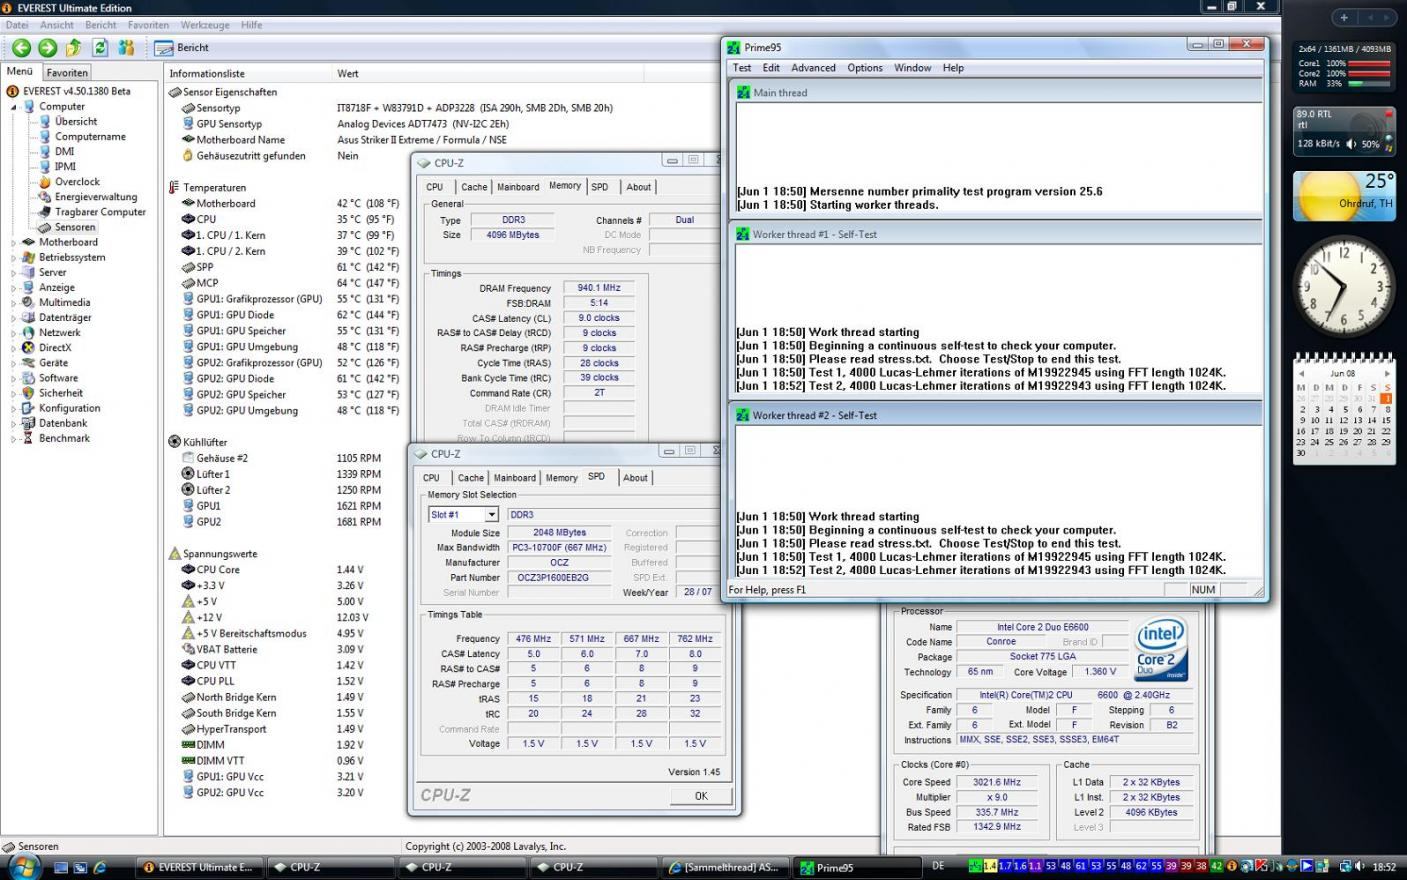Expand the Motherboard tree node
The image size is (1407, 880).
coord(14,243)
